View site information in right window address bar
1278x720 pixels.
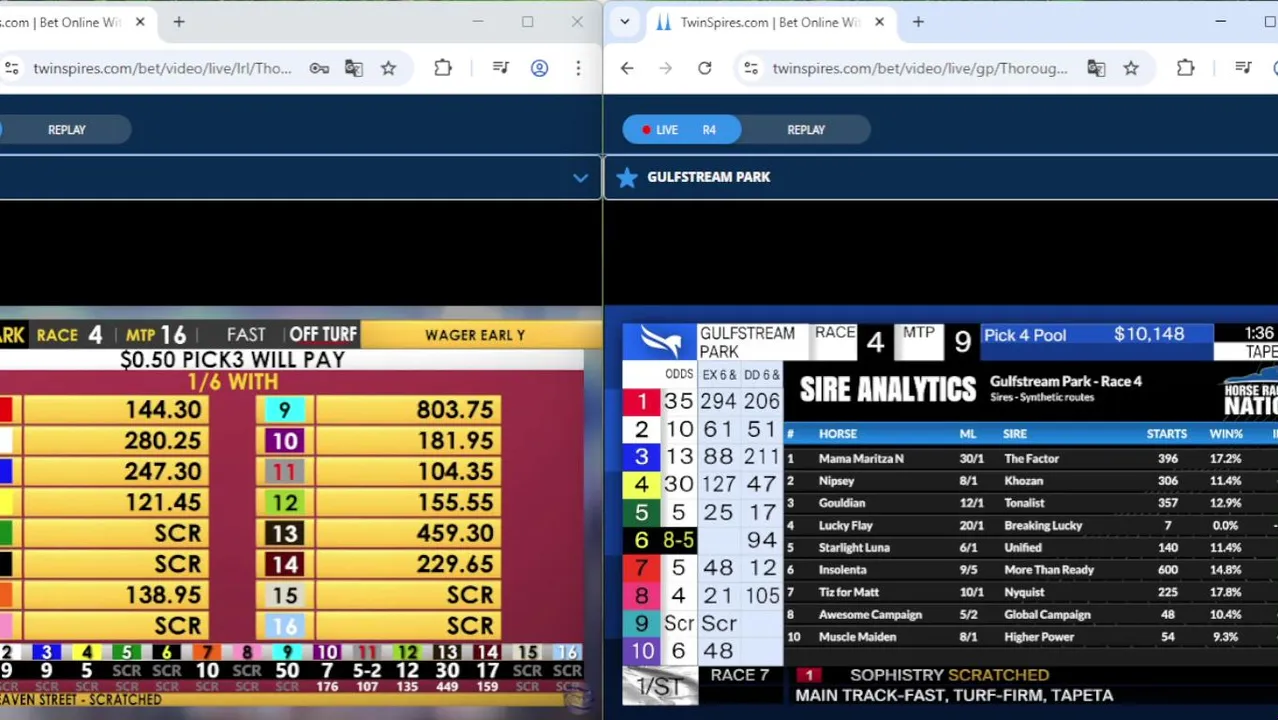pyautogui.click(x=751, y=68)
